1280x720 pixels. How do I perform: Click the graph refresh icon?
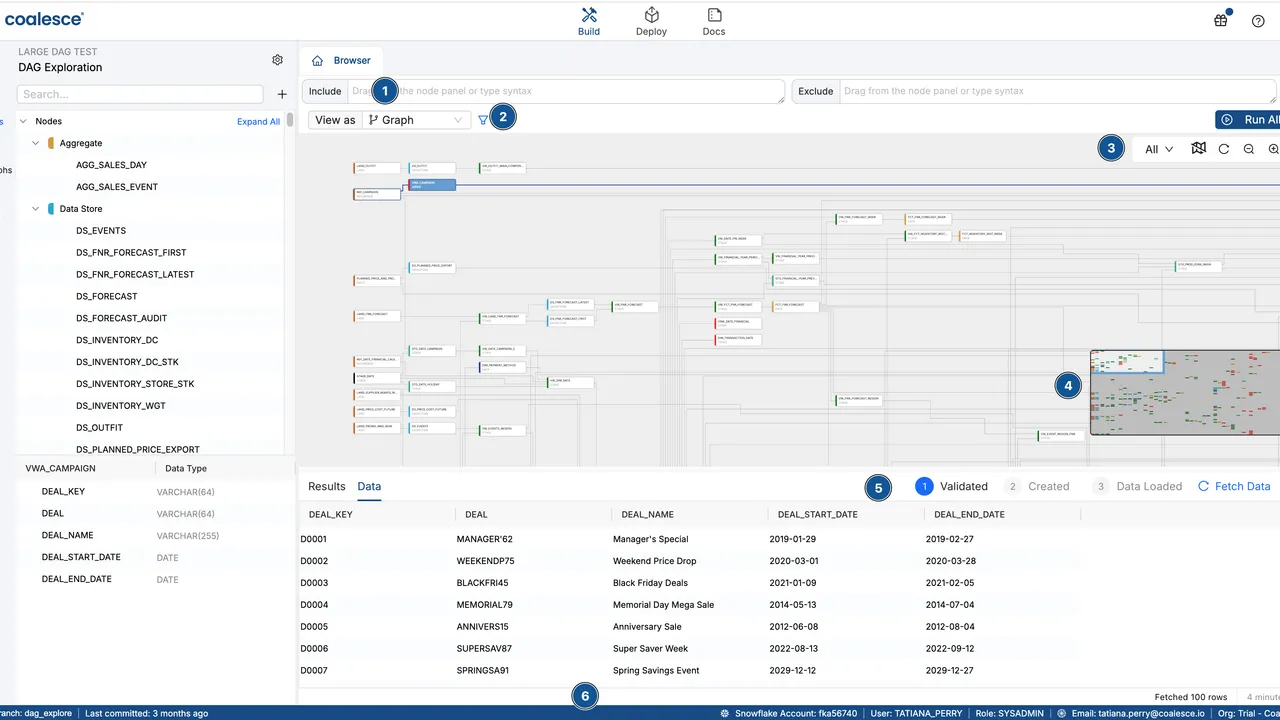coord(1224,149)
